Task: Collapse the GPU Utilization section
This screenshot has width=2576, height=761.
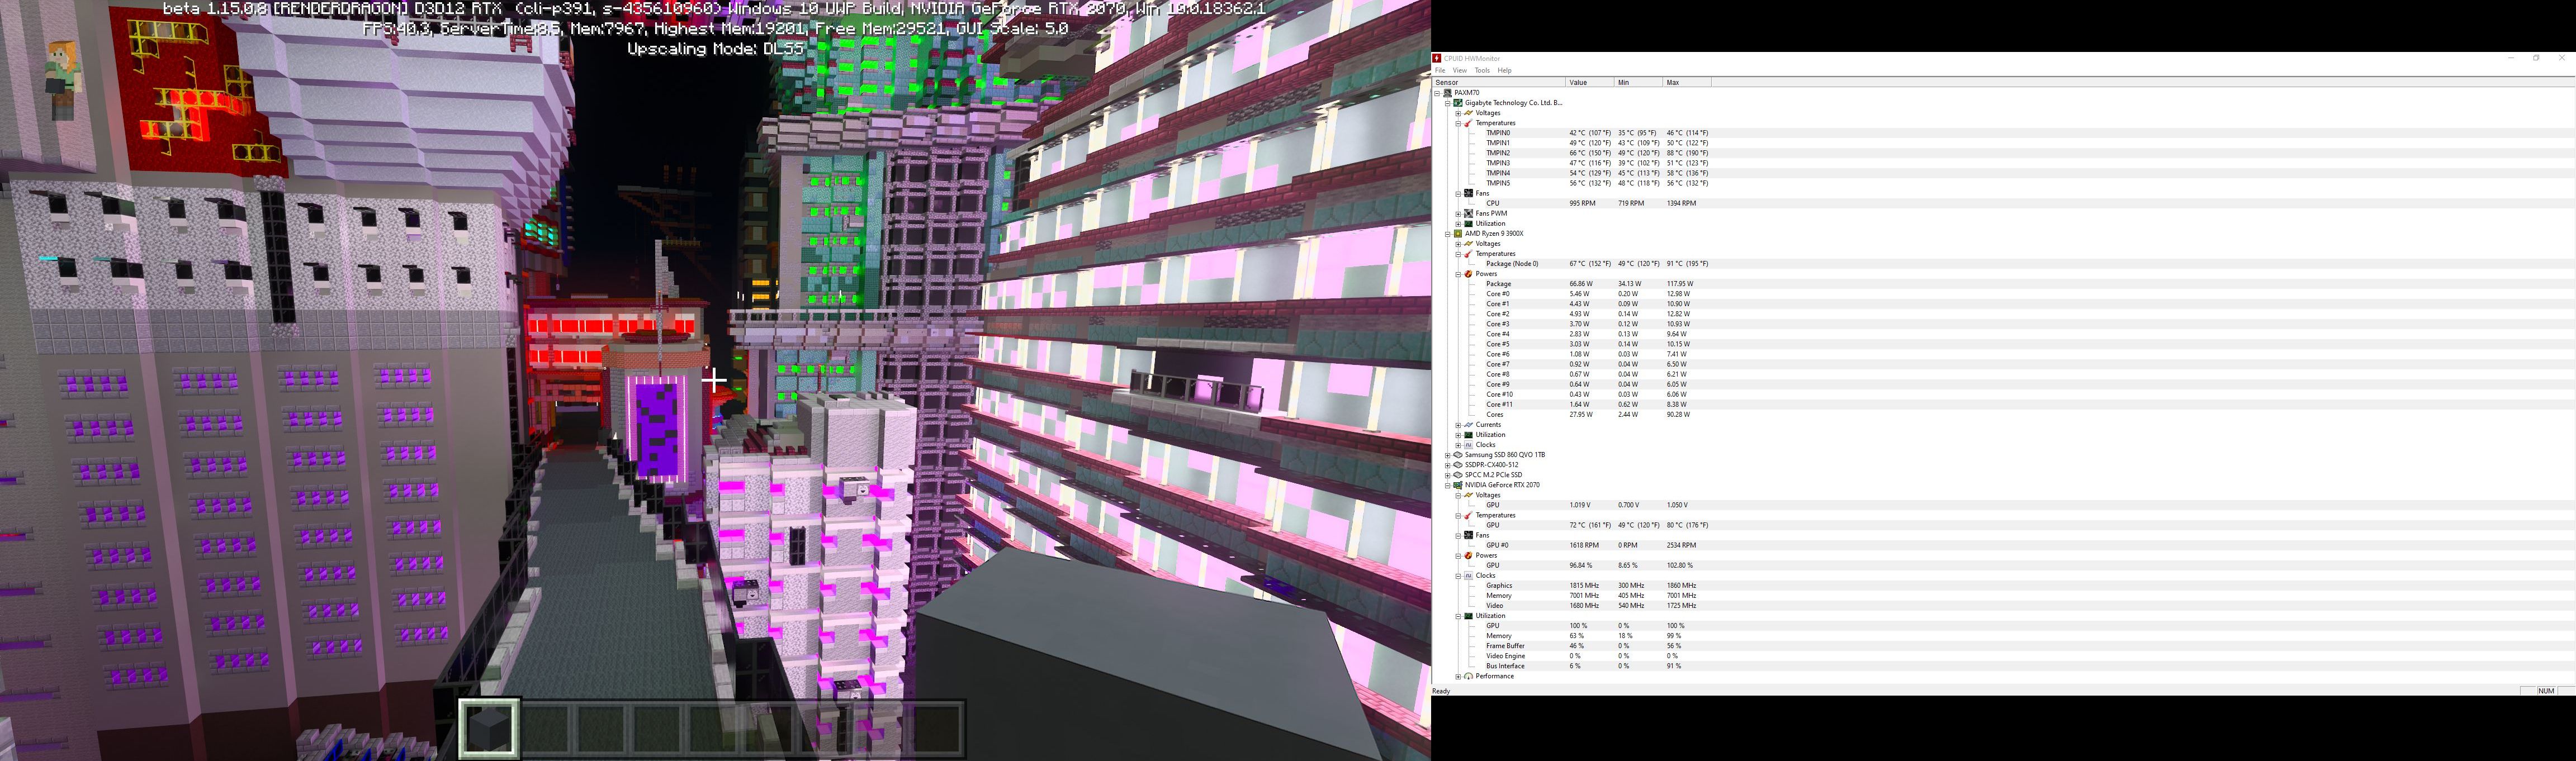Action: click(x=1458, y=616)
